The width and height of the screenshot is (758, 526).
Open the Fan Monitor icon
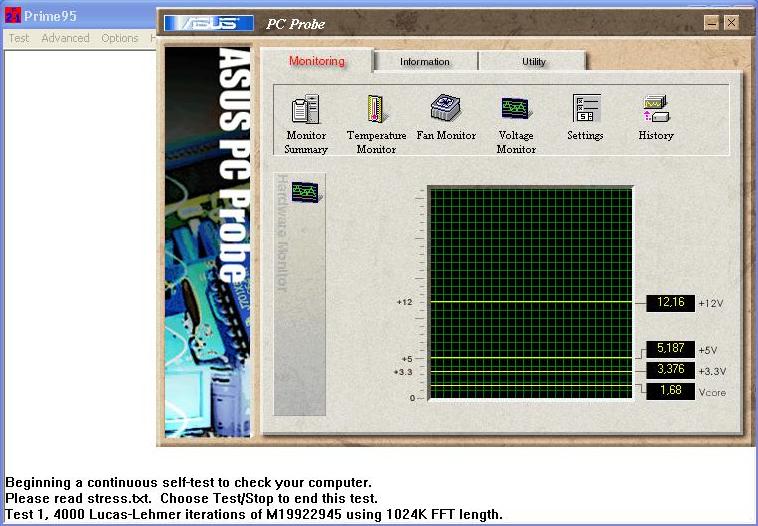(446, 107)
